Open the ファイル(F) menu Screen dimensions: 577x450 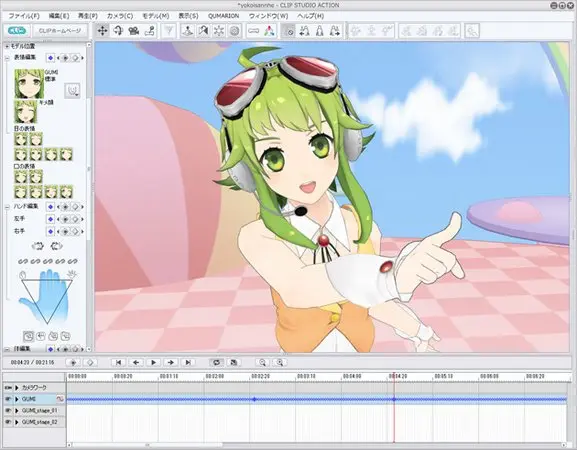[x=24, y=16]
